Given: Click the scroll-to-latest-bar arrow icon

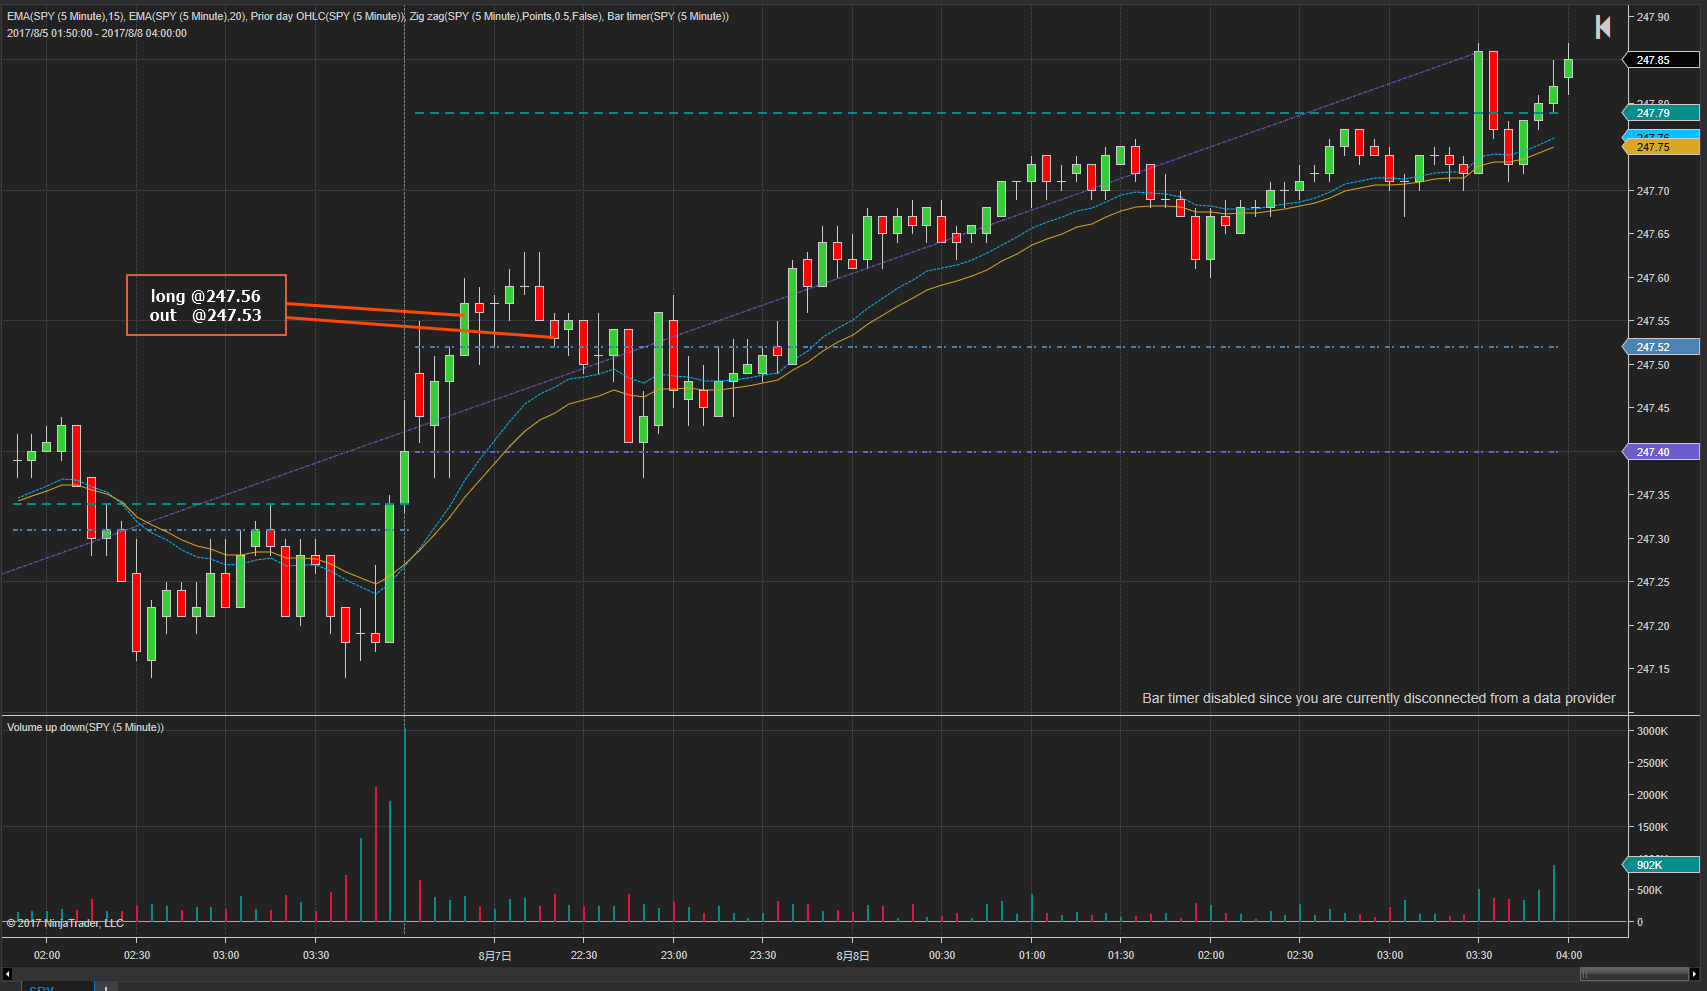Looking at the screenshot, I should click(x=1603, y=27).
